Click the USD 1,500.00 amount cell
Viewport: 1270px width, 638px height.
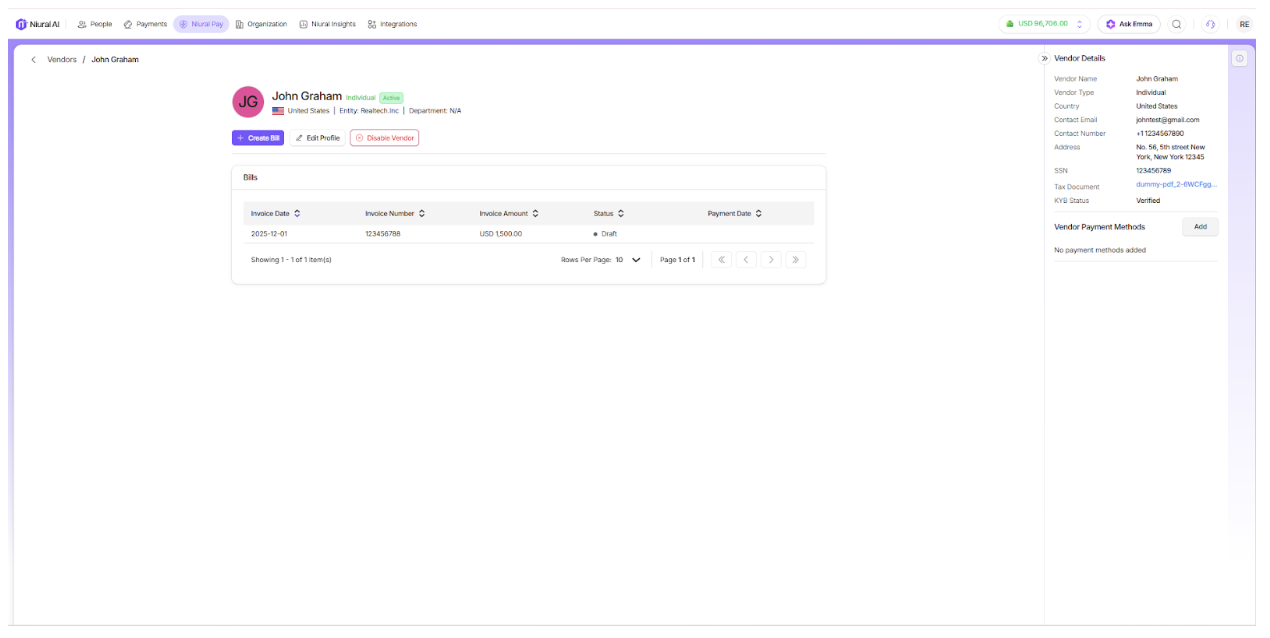[x=501, y=234]
